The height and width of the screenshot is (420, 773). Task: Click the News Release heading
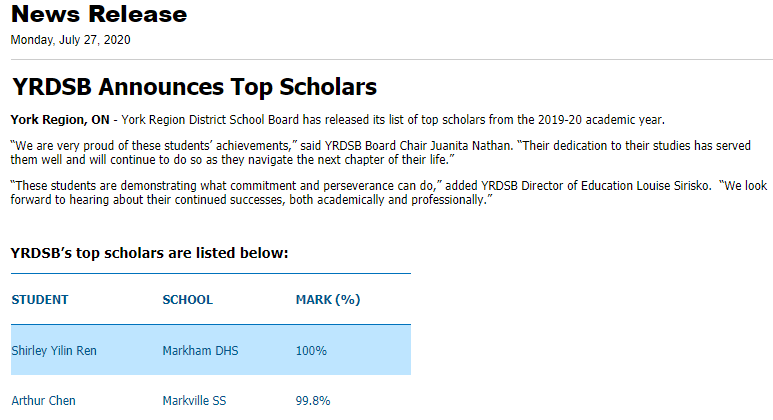(99, 14)
